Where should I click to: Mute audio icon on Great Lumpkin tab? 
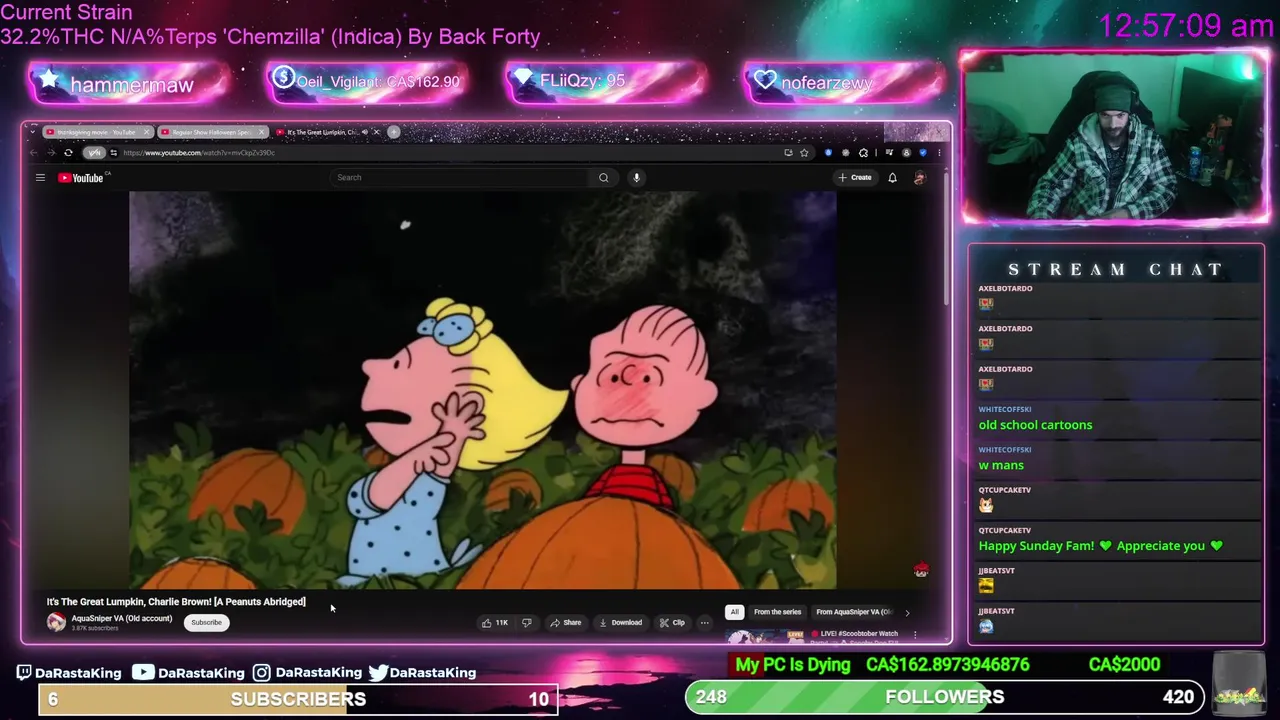[x=365, y=132]
